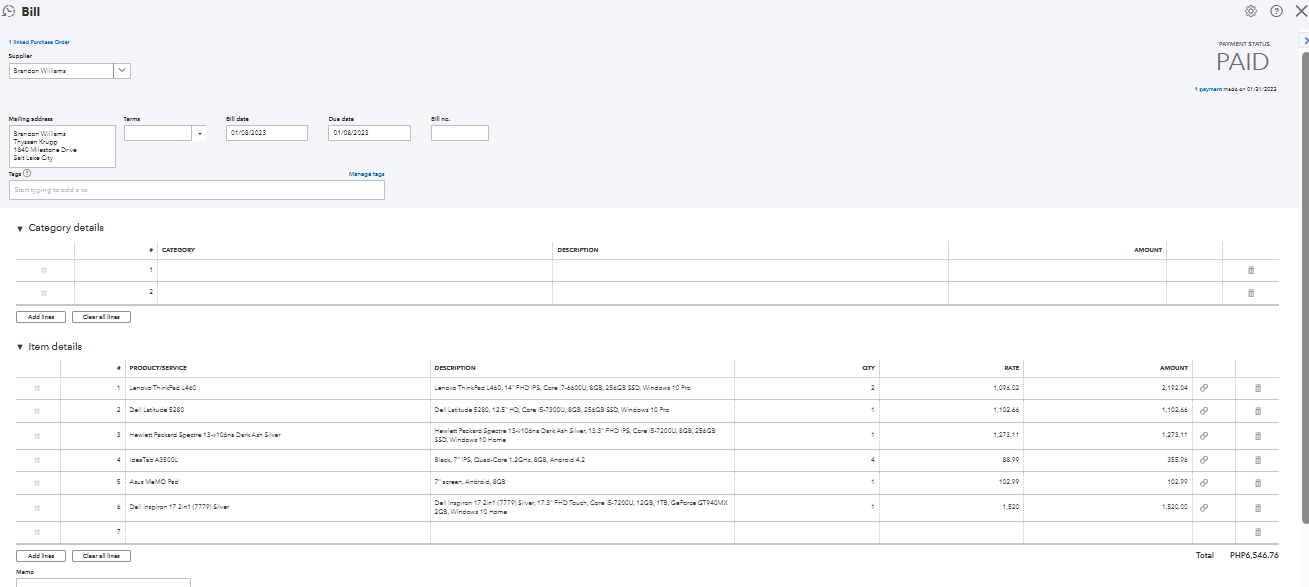Delete category line 1 with trash icon
The width and height of the screenshot is (1309, 587).
(1250, 270)
